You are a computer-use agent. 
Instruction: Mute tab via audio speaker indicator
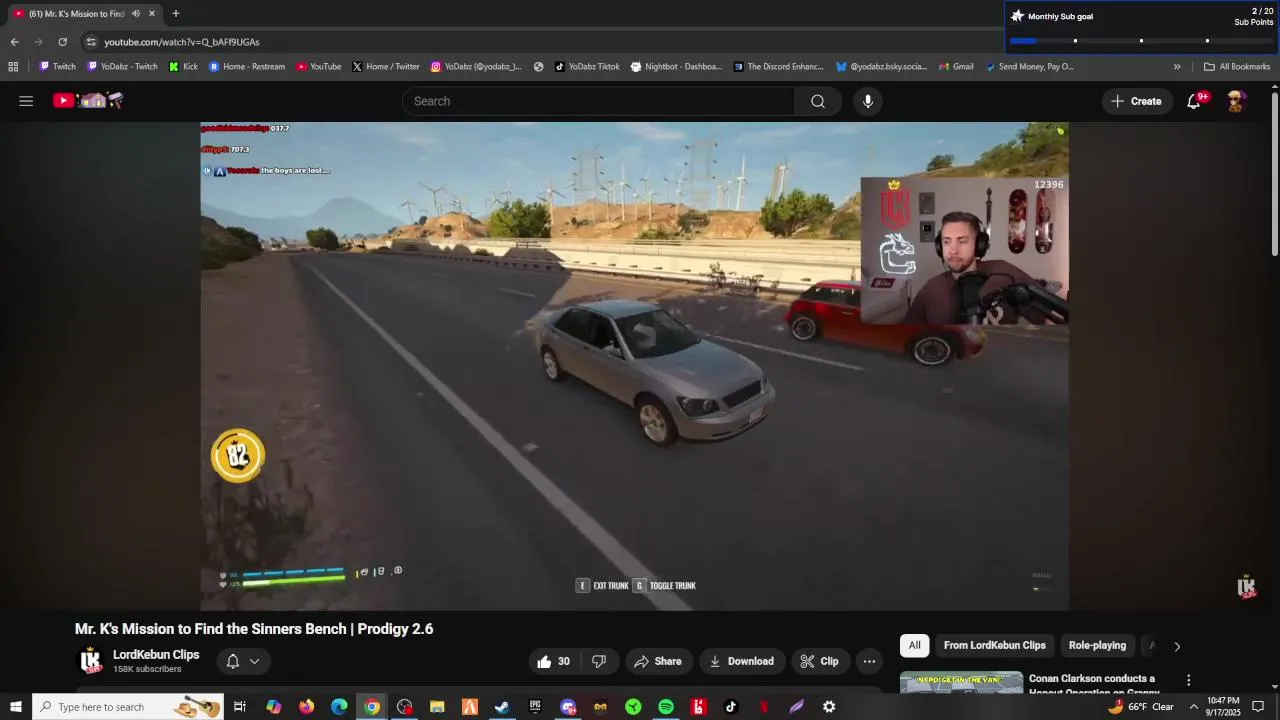click(x=136, y=14)
